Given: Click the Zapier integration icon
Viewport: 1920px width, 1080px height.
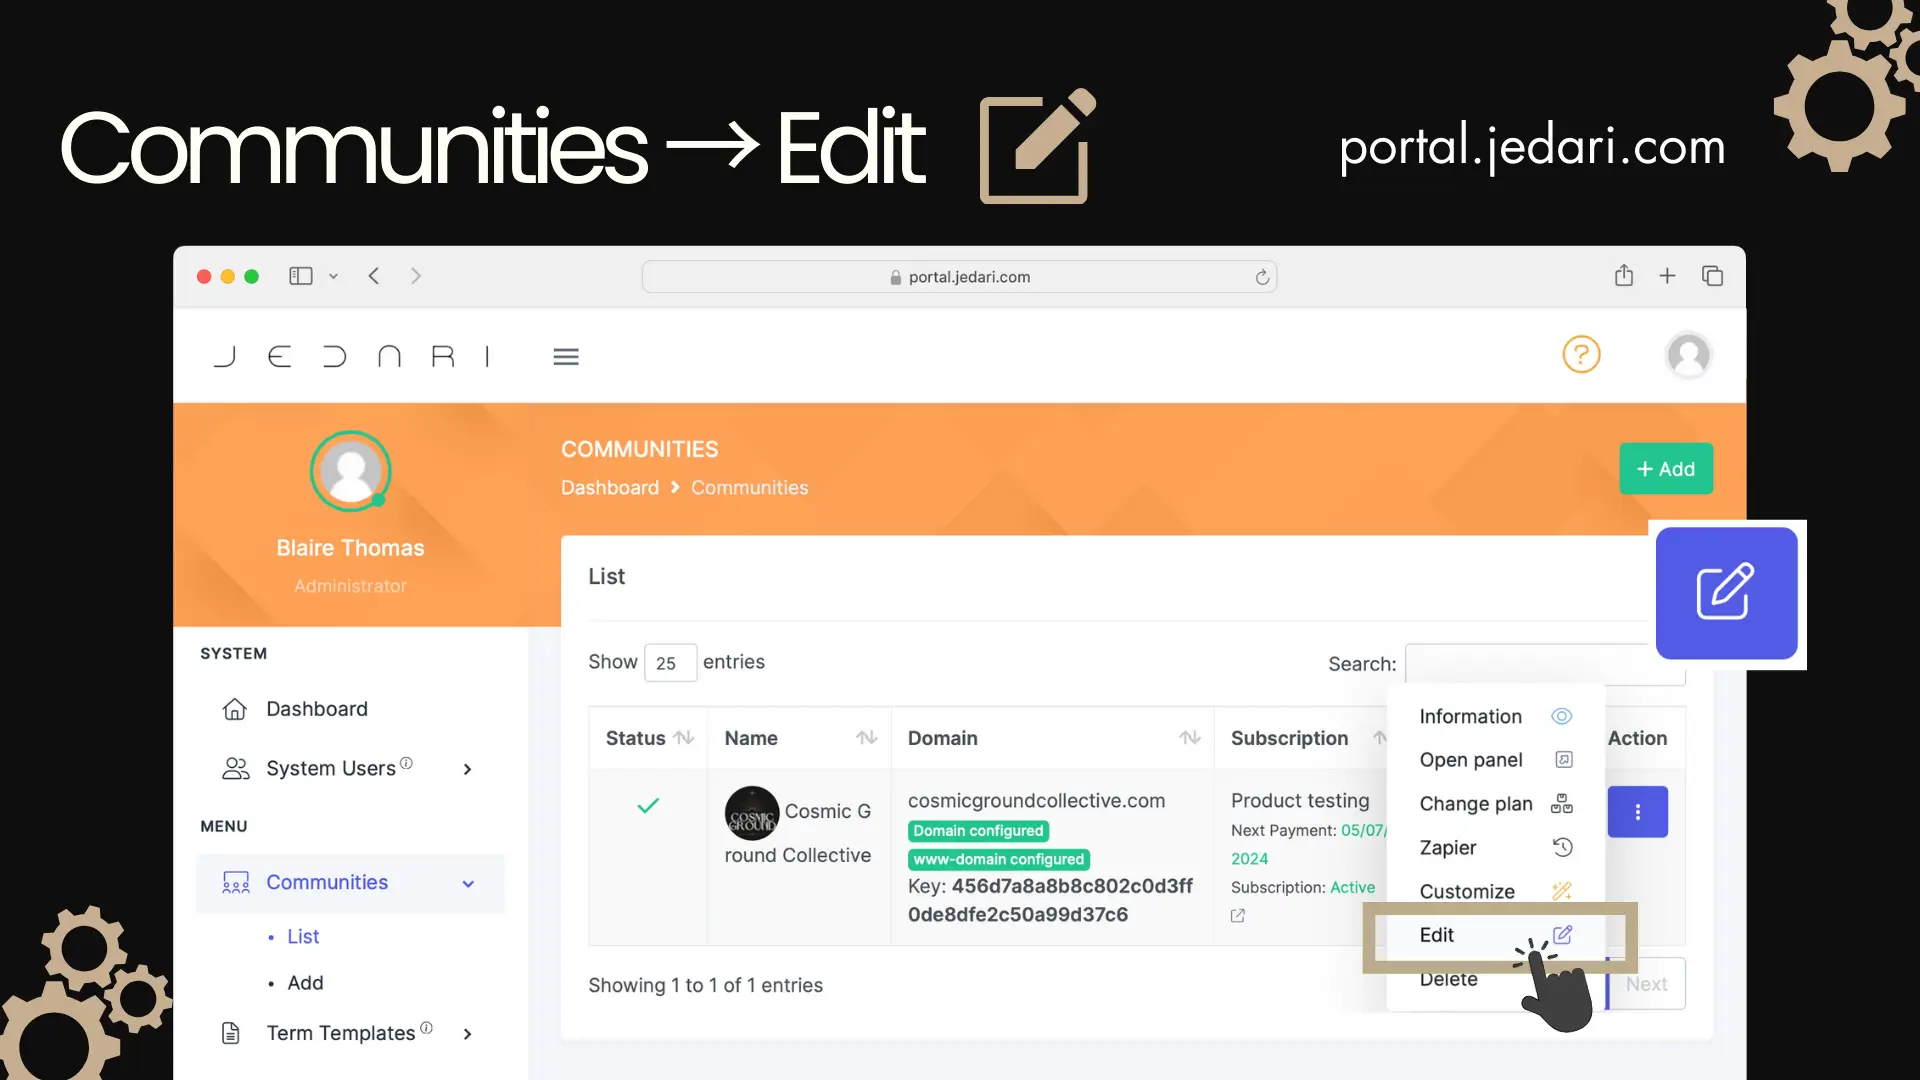Looking at the screenshot, I should 1563,847.
